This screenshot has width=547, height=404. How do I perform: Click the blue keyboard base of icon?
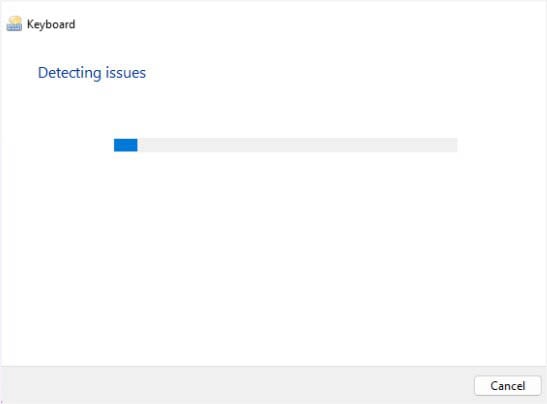pyautogui.click(x=14, y=28)
